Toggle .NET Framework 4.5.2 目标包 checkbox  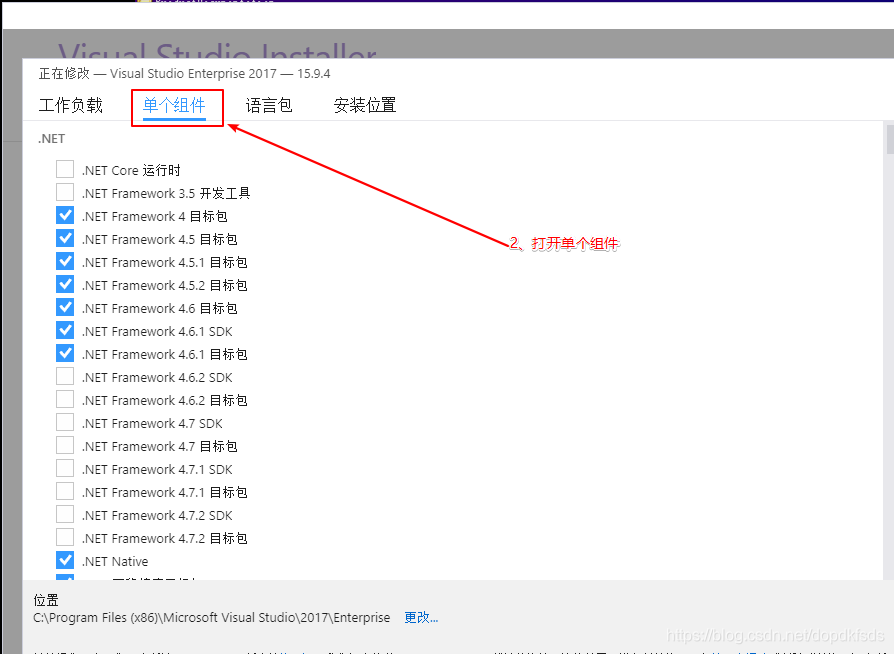65,285
